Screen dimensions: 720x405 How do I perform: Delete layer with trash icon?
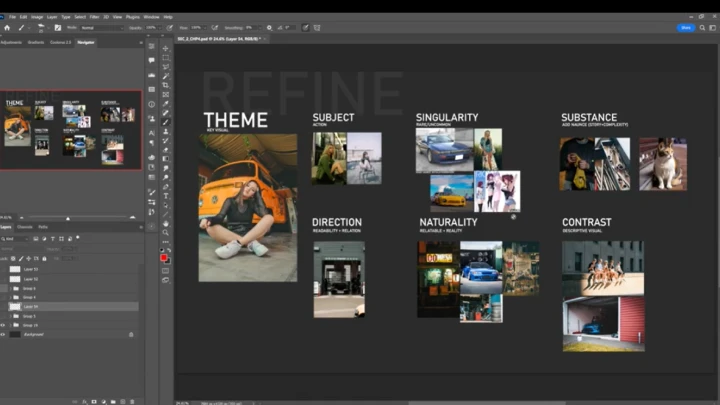[x=132, y=402]
